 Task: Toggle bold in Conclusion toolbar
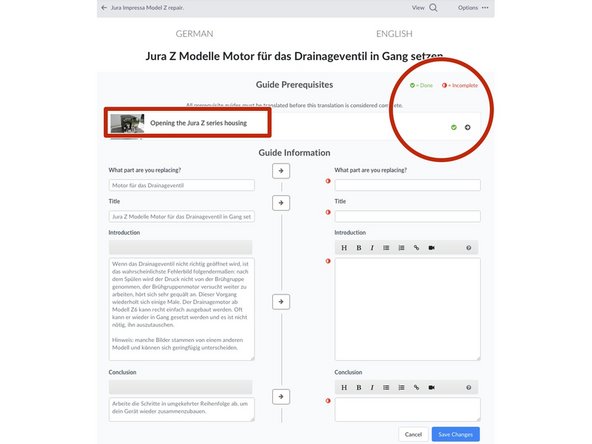pyautogui.click(x=359, y=388)
